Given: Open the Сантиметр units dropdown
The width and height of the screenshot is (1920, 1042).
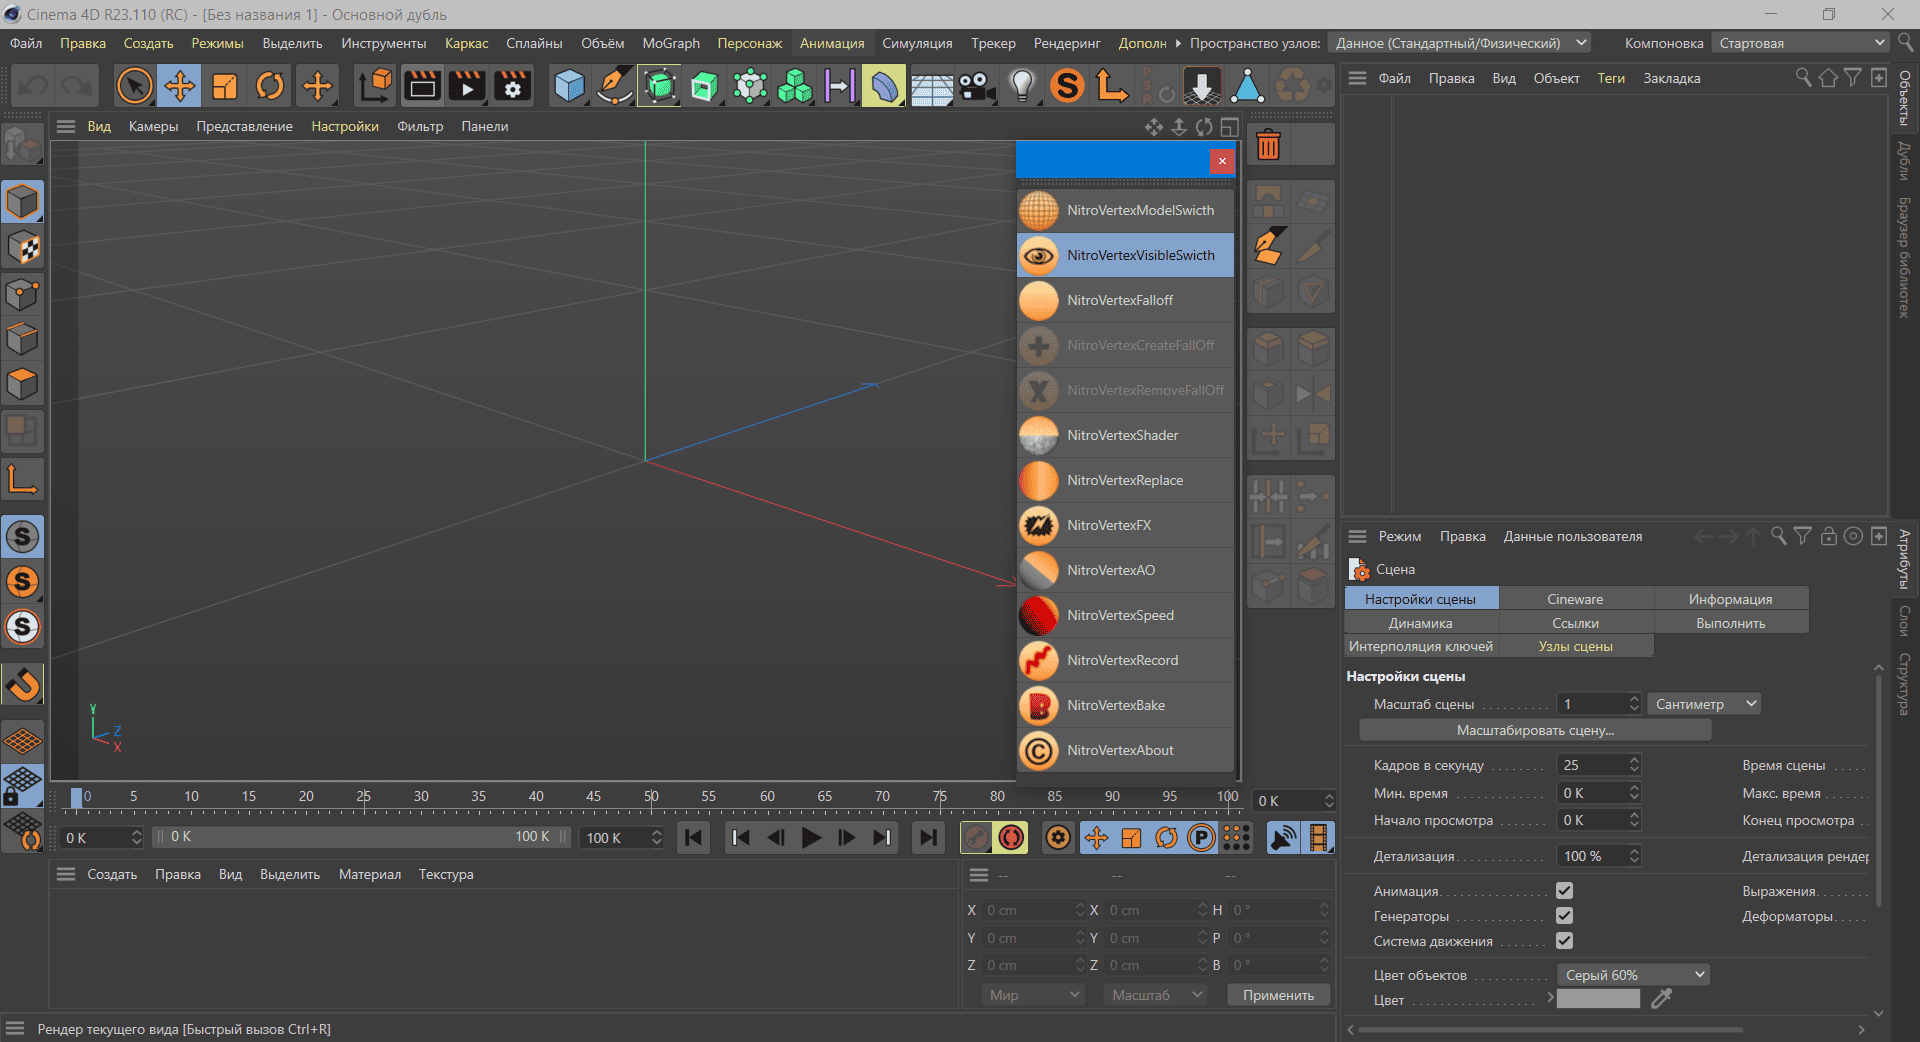Looking at the screenshot, I should [1704, 704].
